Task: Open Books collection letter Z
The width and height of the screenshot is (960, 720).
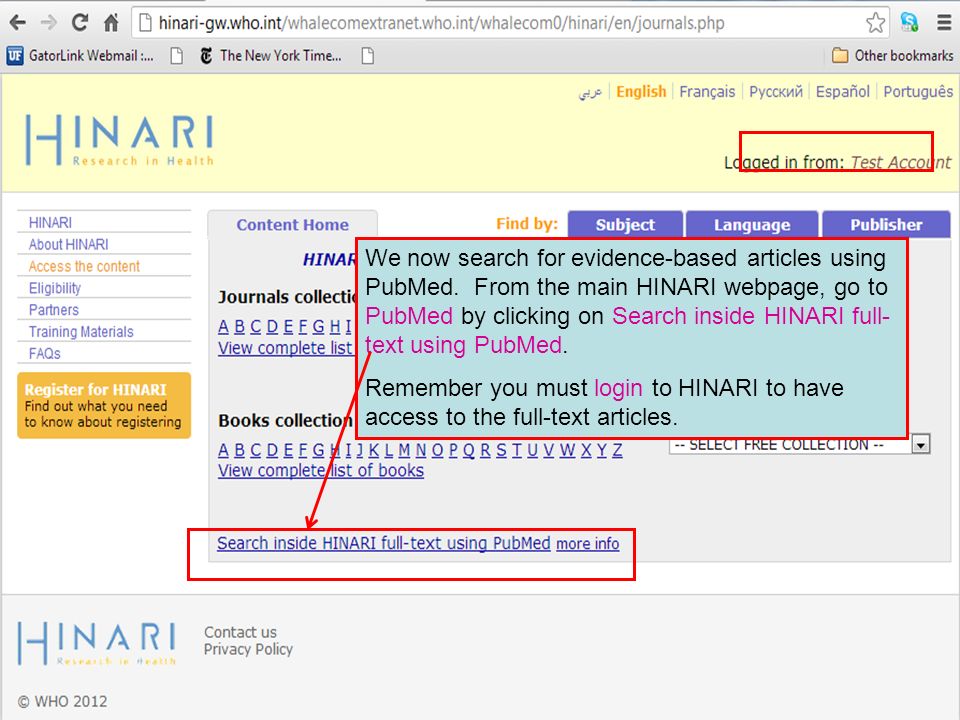Action: pos(617,450)
